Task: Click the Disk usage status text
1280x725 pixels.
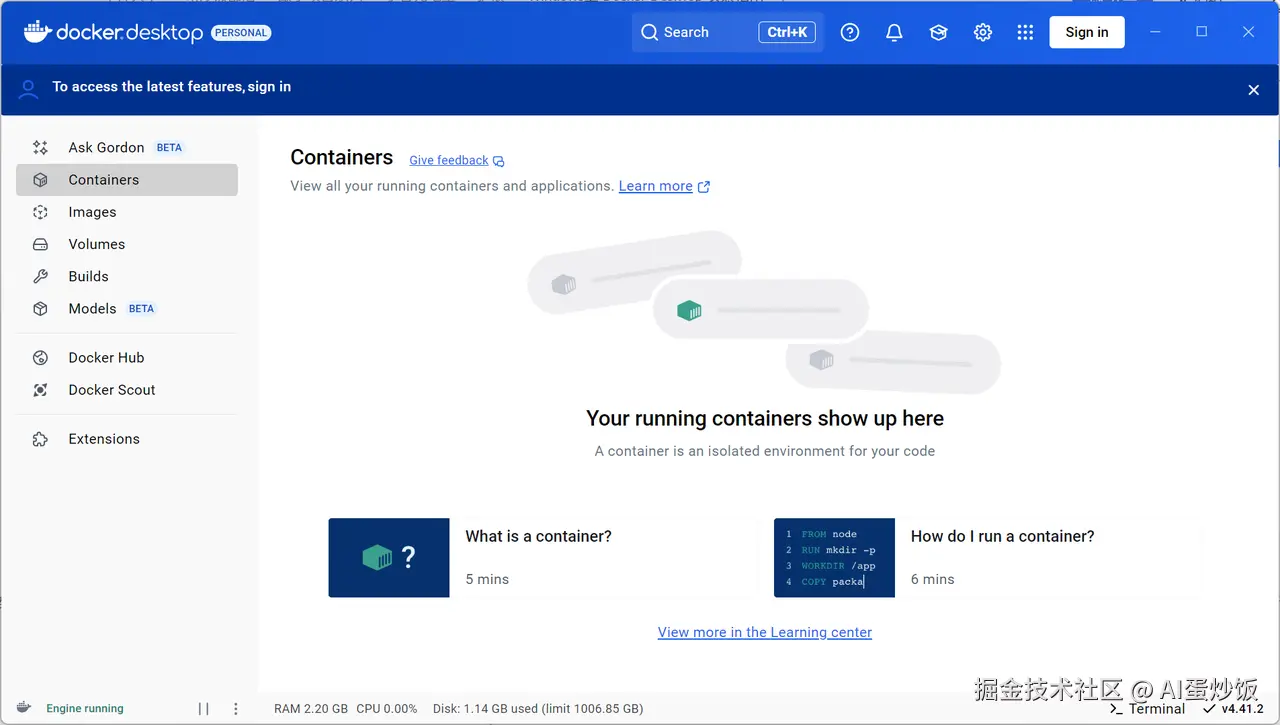Action: [x=538, y=709]
